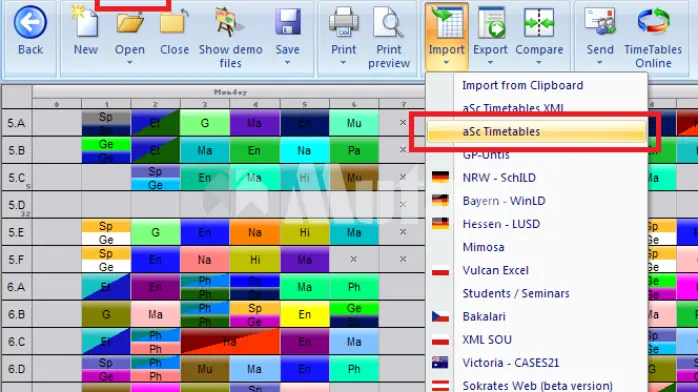Image resolution: width=698 pixels, height=392 pixels.
Task: Click 6.B period 1 G olive card
Action: tap(106, 314)
